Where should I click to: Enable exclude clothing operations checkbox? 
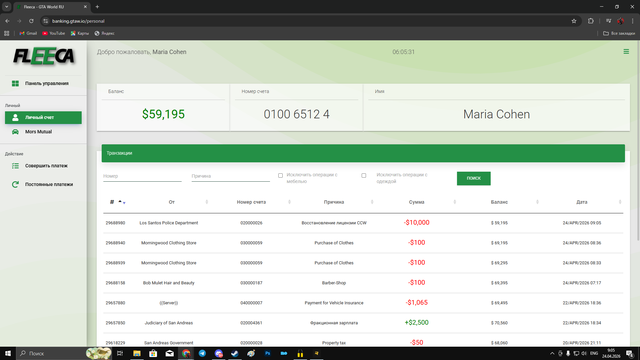coord(364,176)
